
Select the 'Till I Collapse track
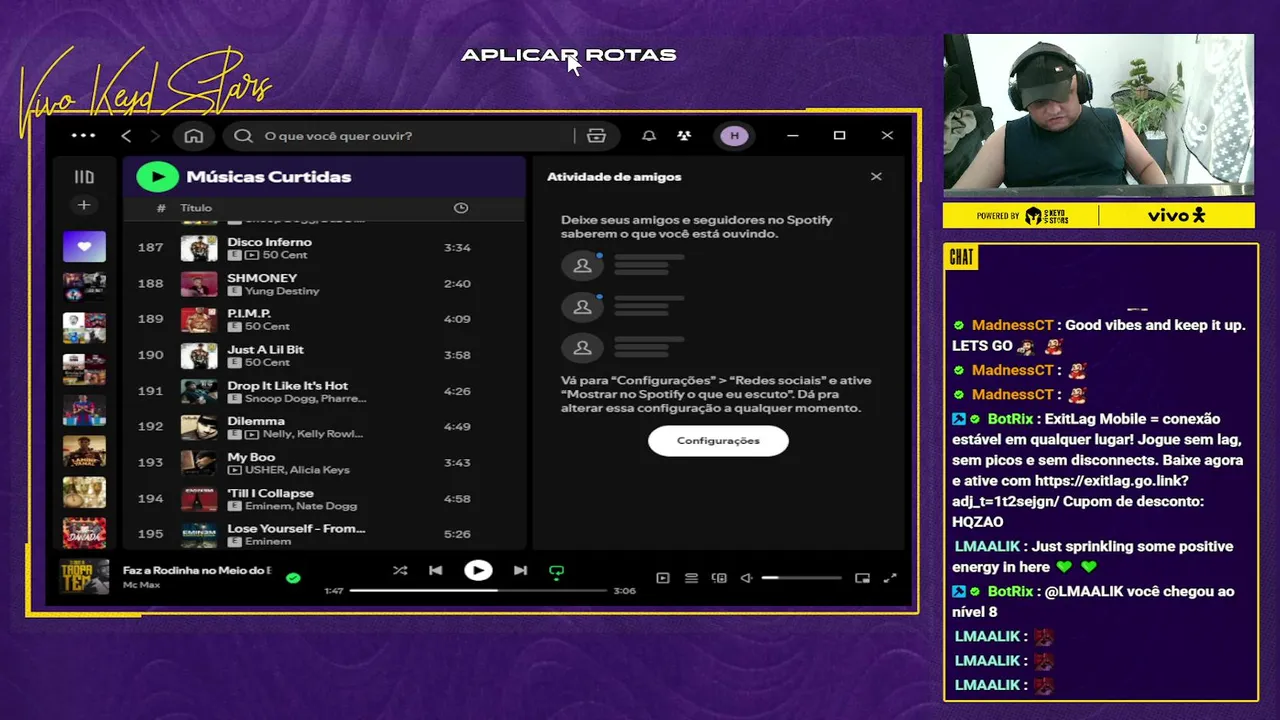point(323,499)
